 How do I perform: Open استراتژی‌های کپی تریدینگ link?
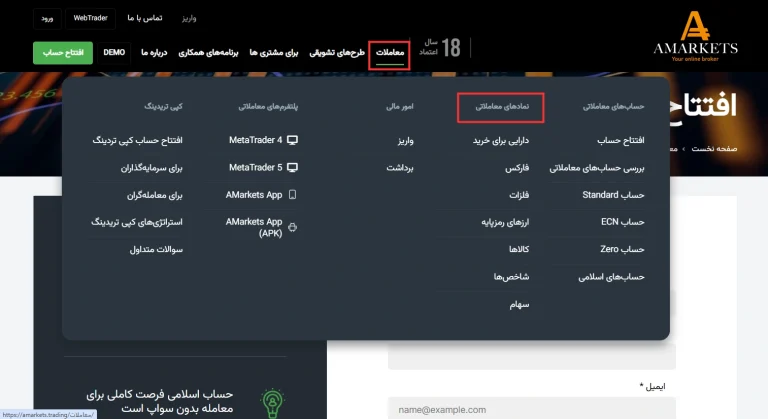(137, 222)
